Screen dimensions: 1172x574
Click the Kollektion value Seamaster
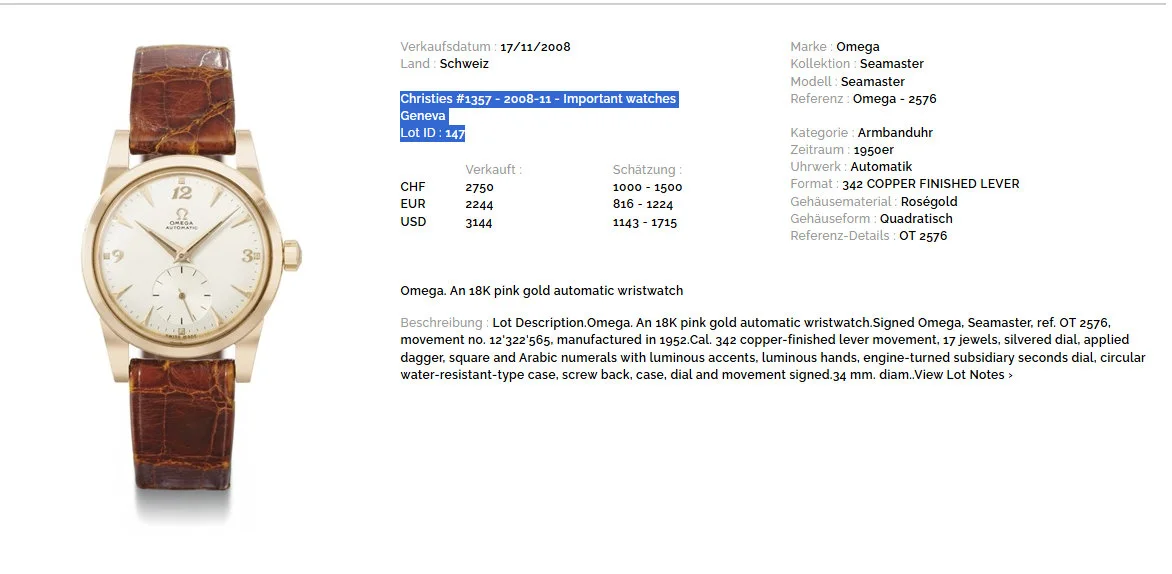(891, 64)
